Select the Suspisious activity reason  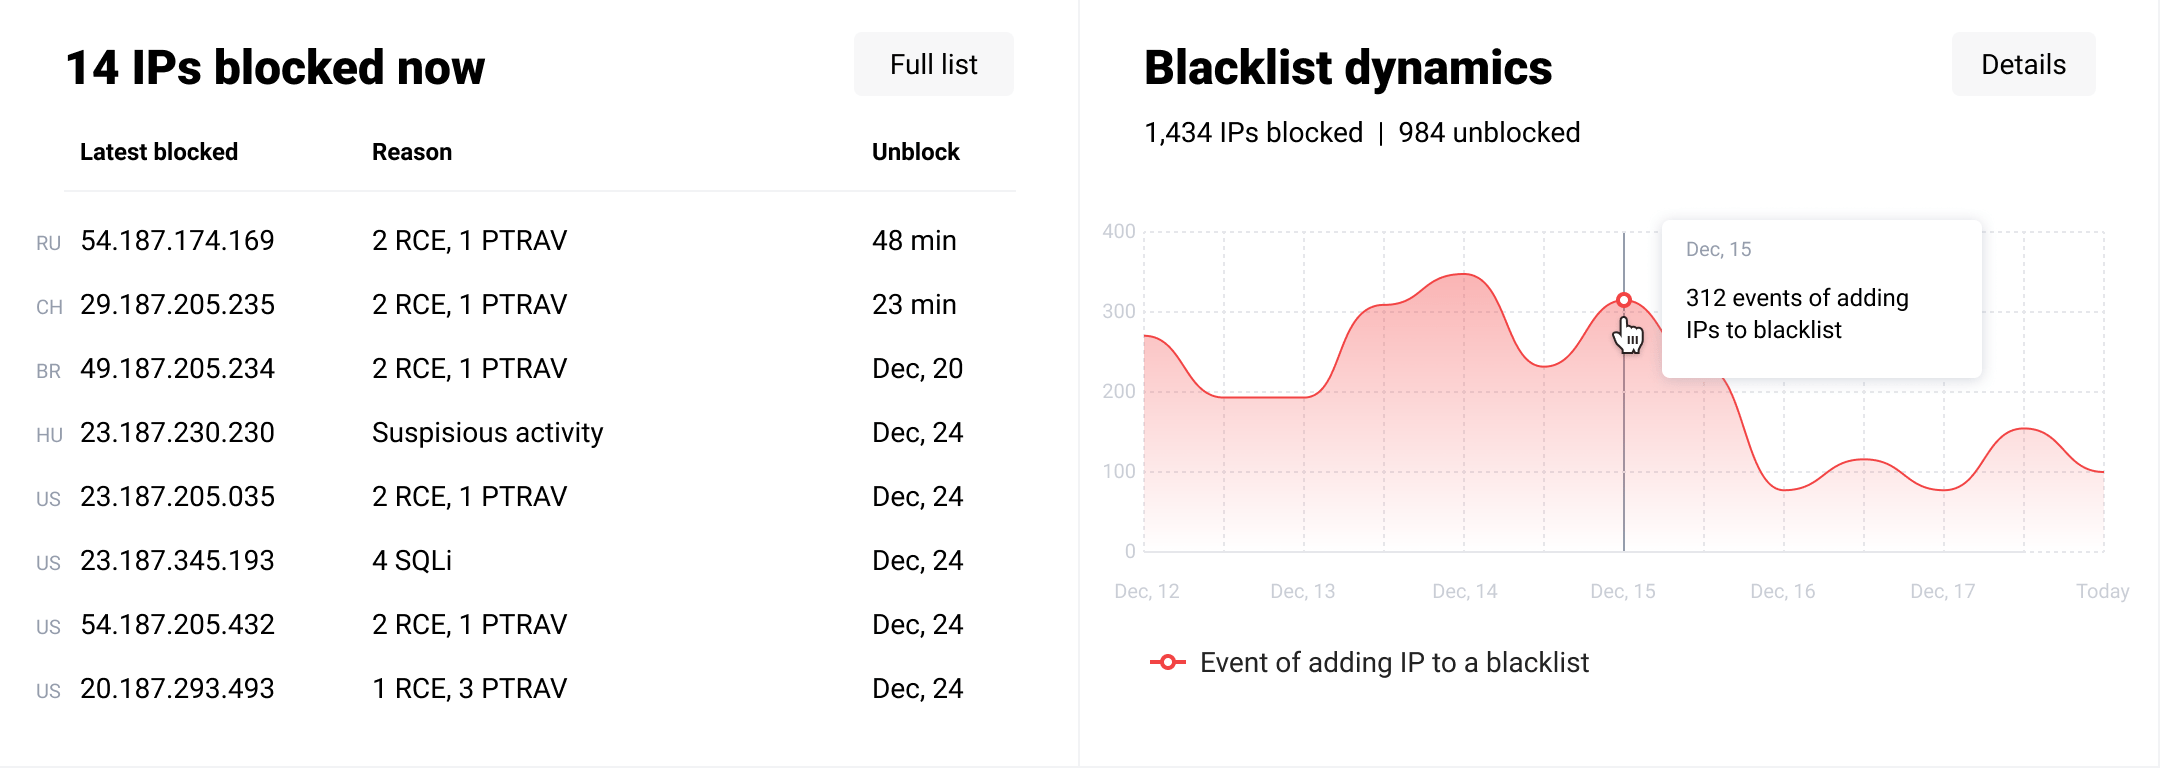487,433
